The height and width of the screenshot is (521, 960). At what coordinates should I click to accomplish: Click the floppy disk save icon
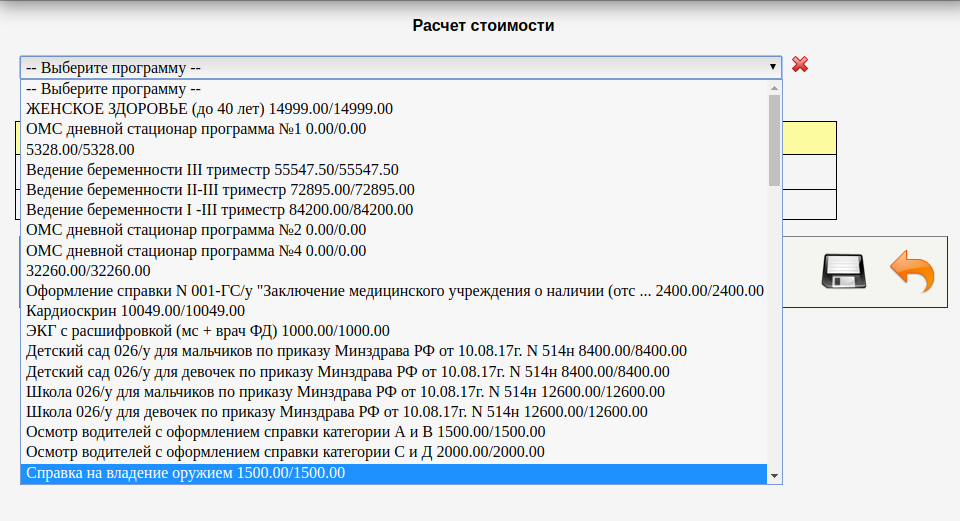[842, 272]
